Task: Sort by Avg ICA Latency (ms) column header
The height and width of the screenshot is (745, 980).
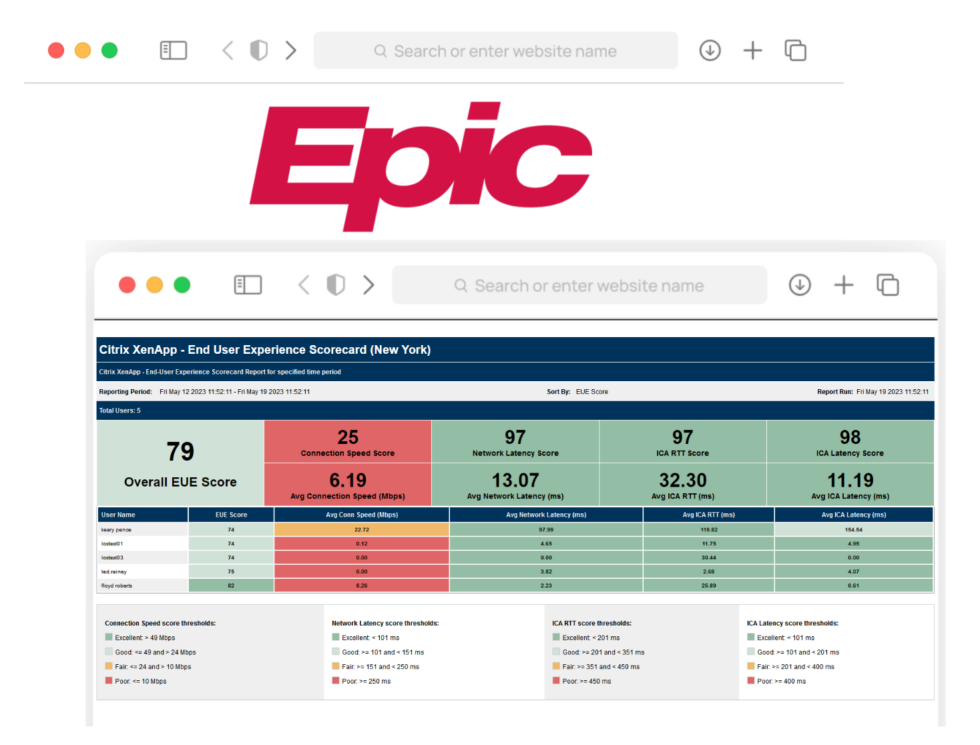Action: point(854,515)
